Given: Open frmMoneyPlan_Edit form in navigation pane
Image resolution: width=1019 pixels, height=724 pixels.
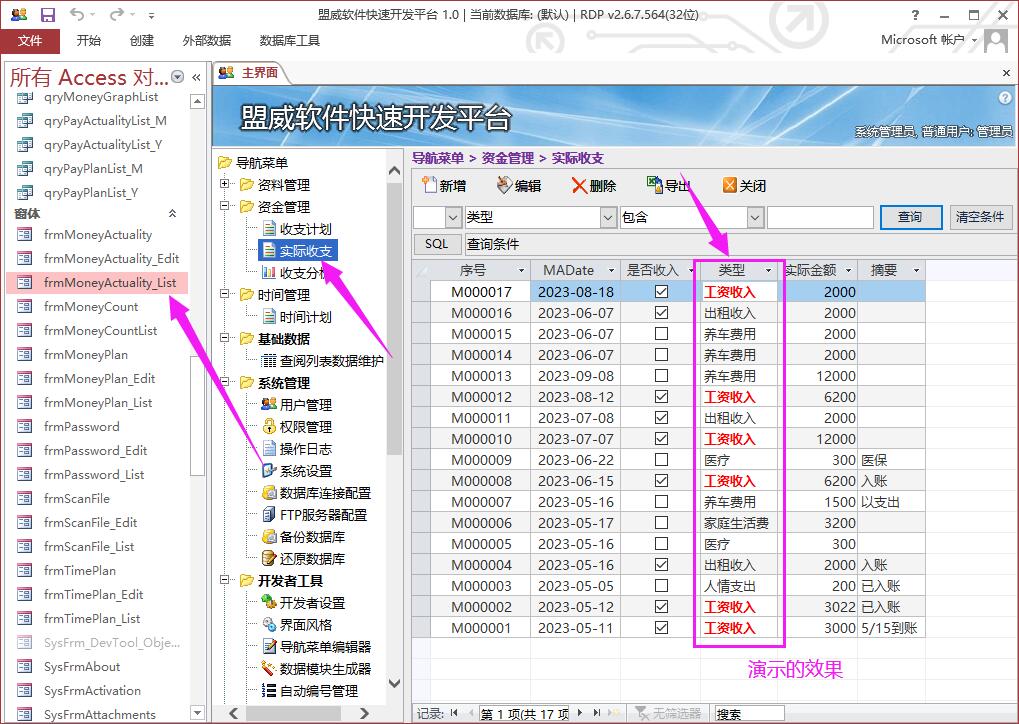Looking at the screenshot, I should pos(99,379).
